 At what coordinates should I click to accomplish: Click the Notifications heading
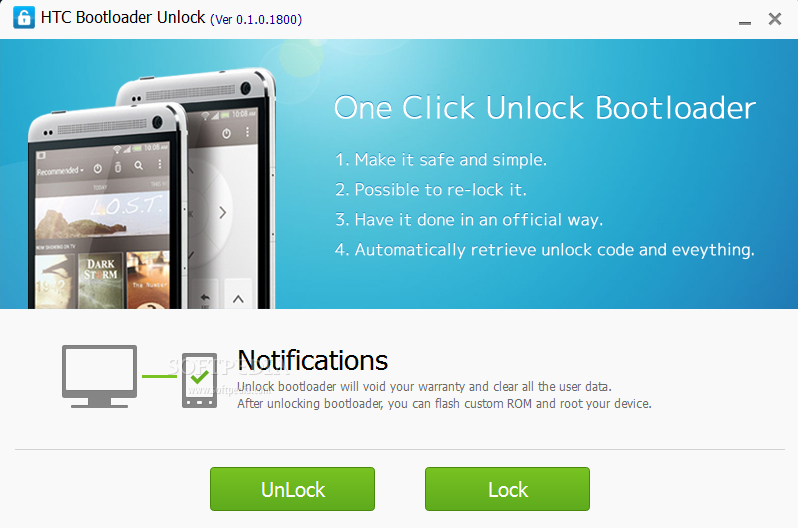pyautogui.click(x=312, y=360)
